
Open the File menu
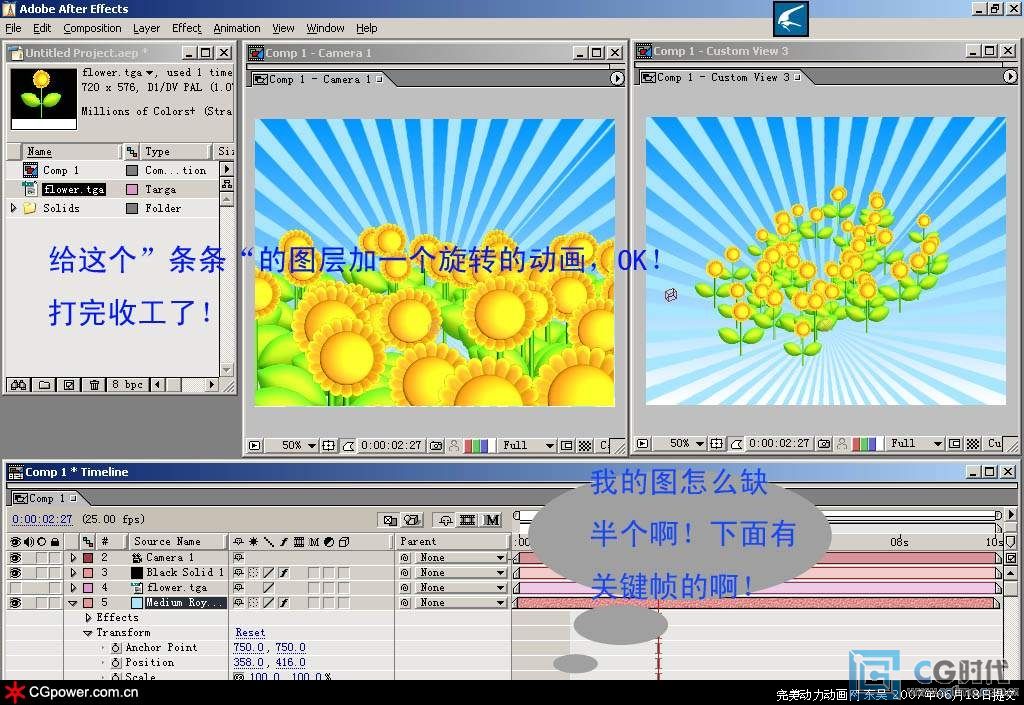coord(13,28)
